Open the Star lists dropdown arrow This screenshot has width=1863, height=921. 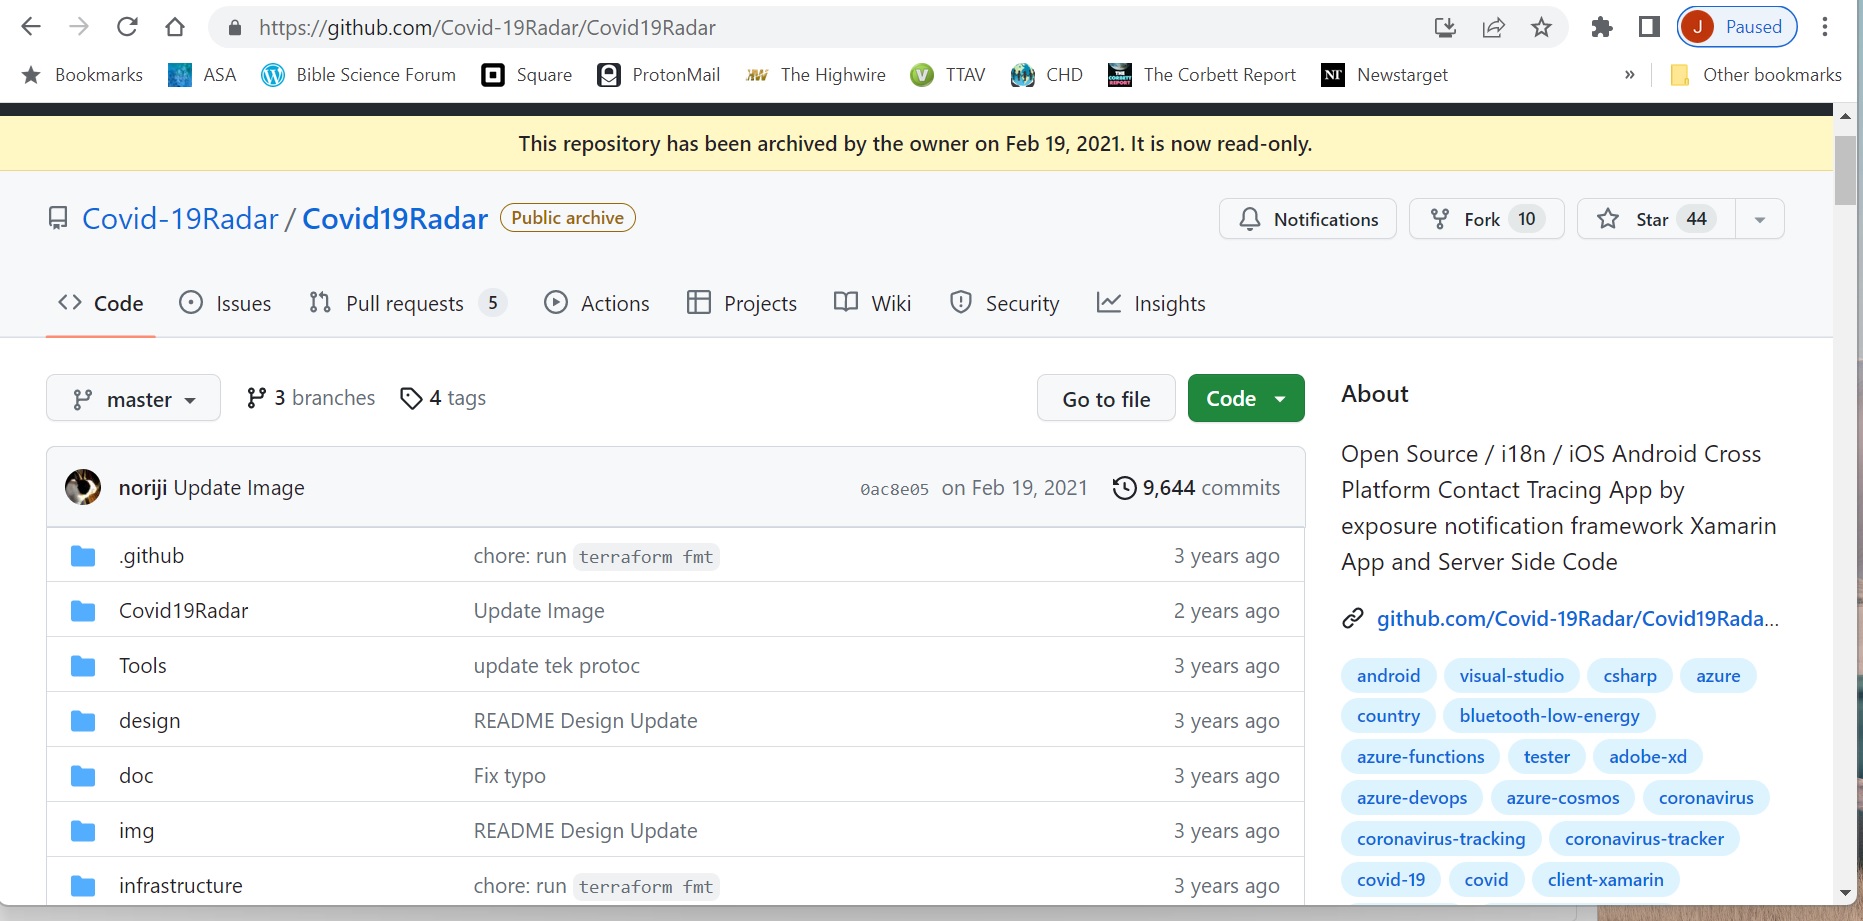1759,219
